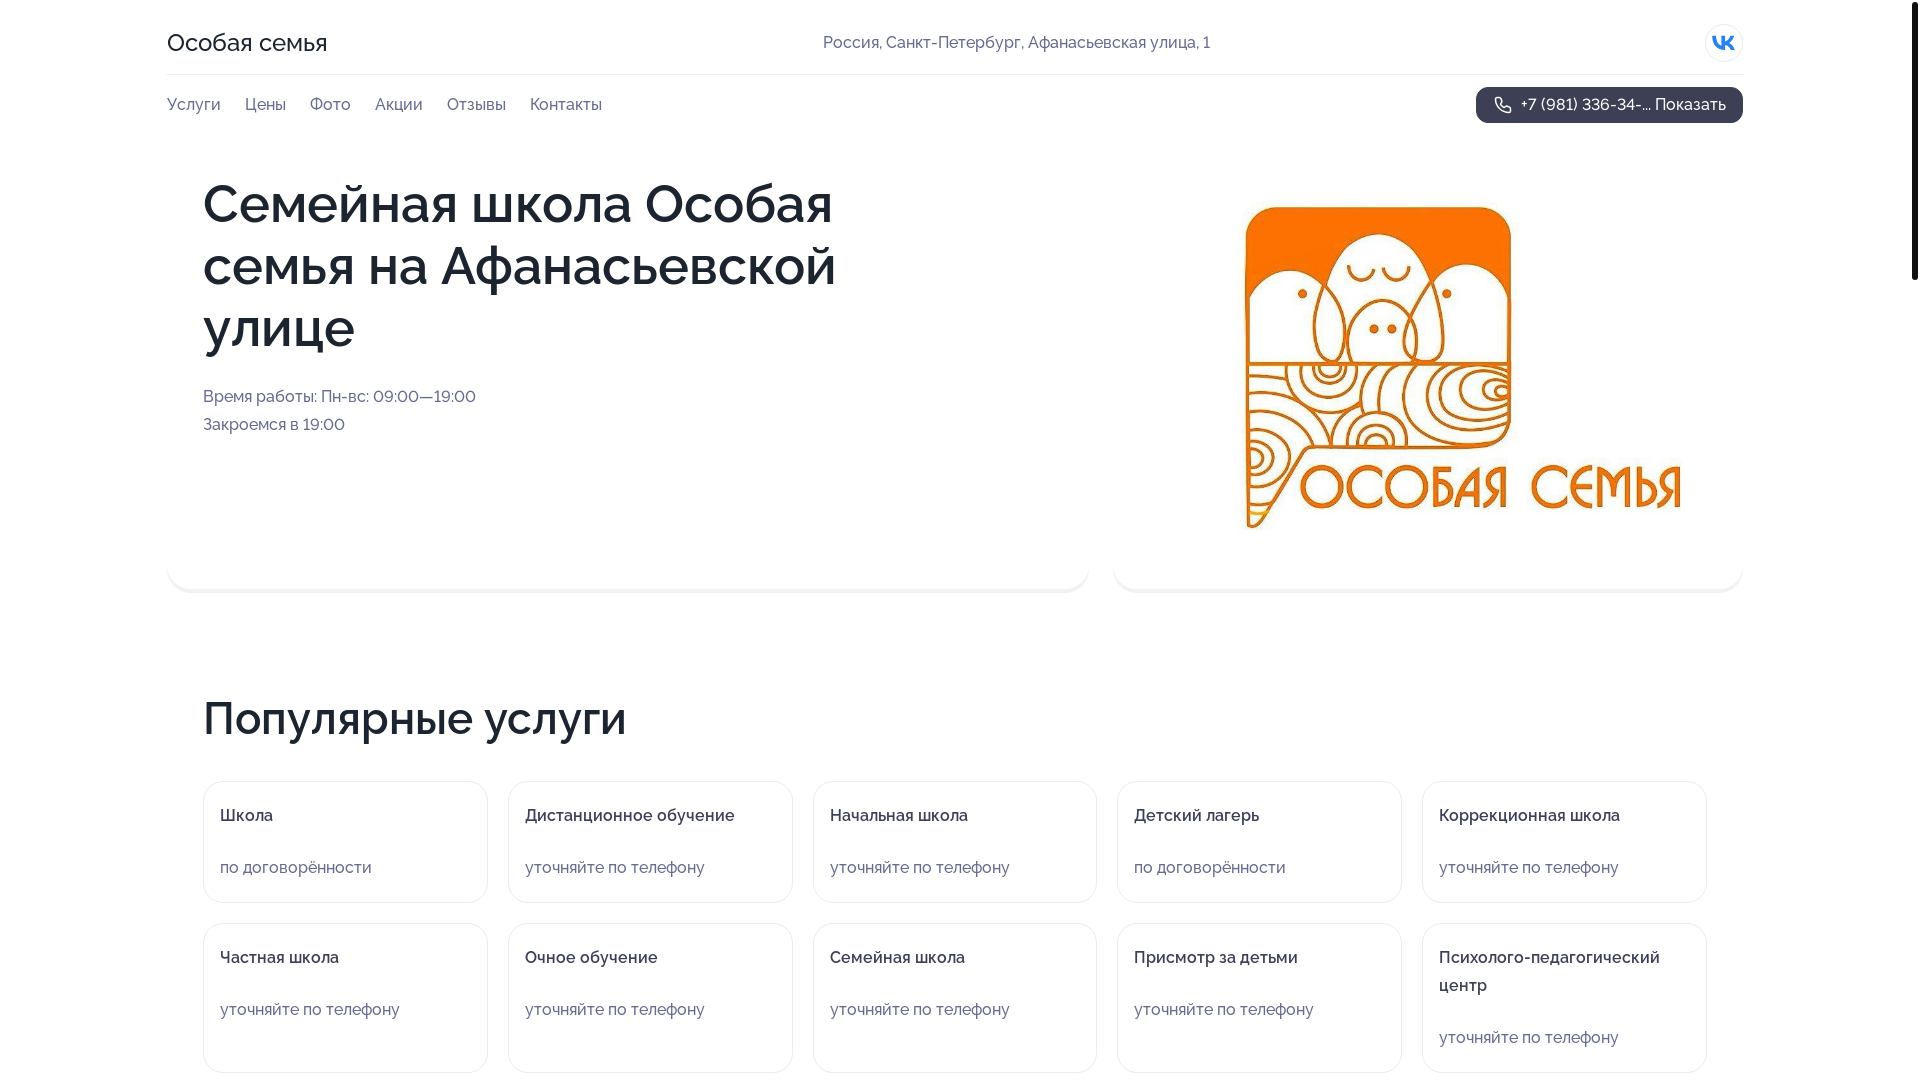The height and width of the screenshot is (1080, 1920).
Task: Click the Популярные услуги heading
Action: click(x=415, y=719)
